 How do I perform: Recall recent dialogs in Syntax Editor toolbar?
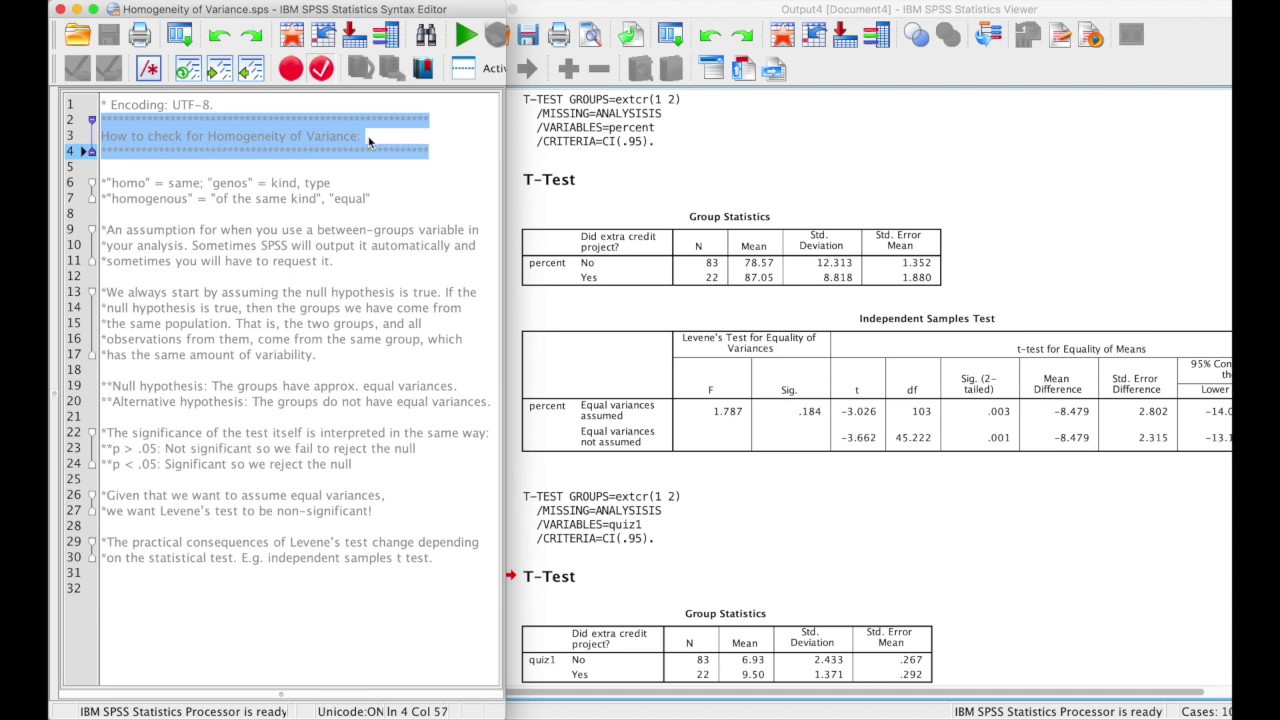point(180,36)
